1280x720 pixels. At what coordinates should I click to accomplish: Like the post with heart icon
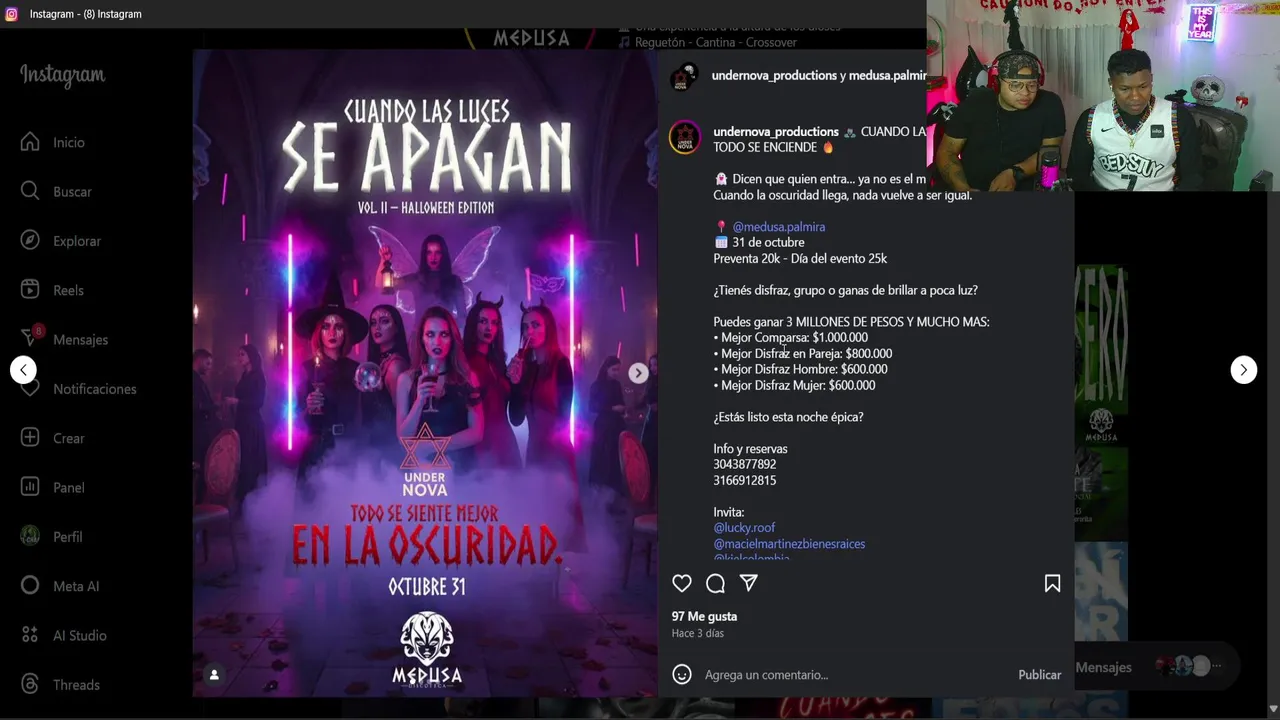[x=682, y=583]
